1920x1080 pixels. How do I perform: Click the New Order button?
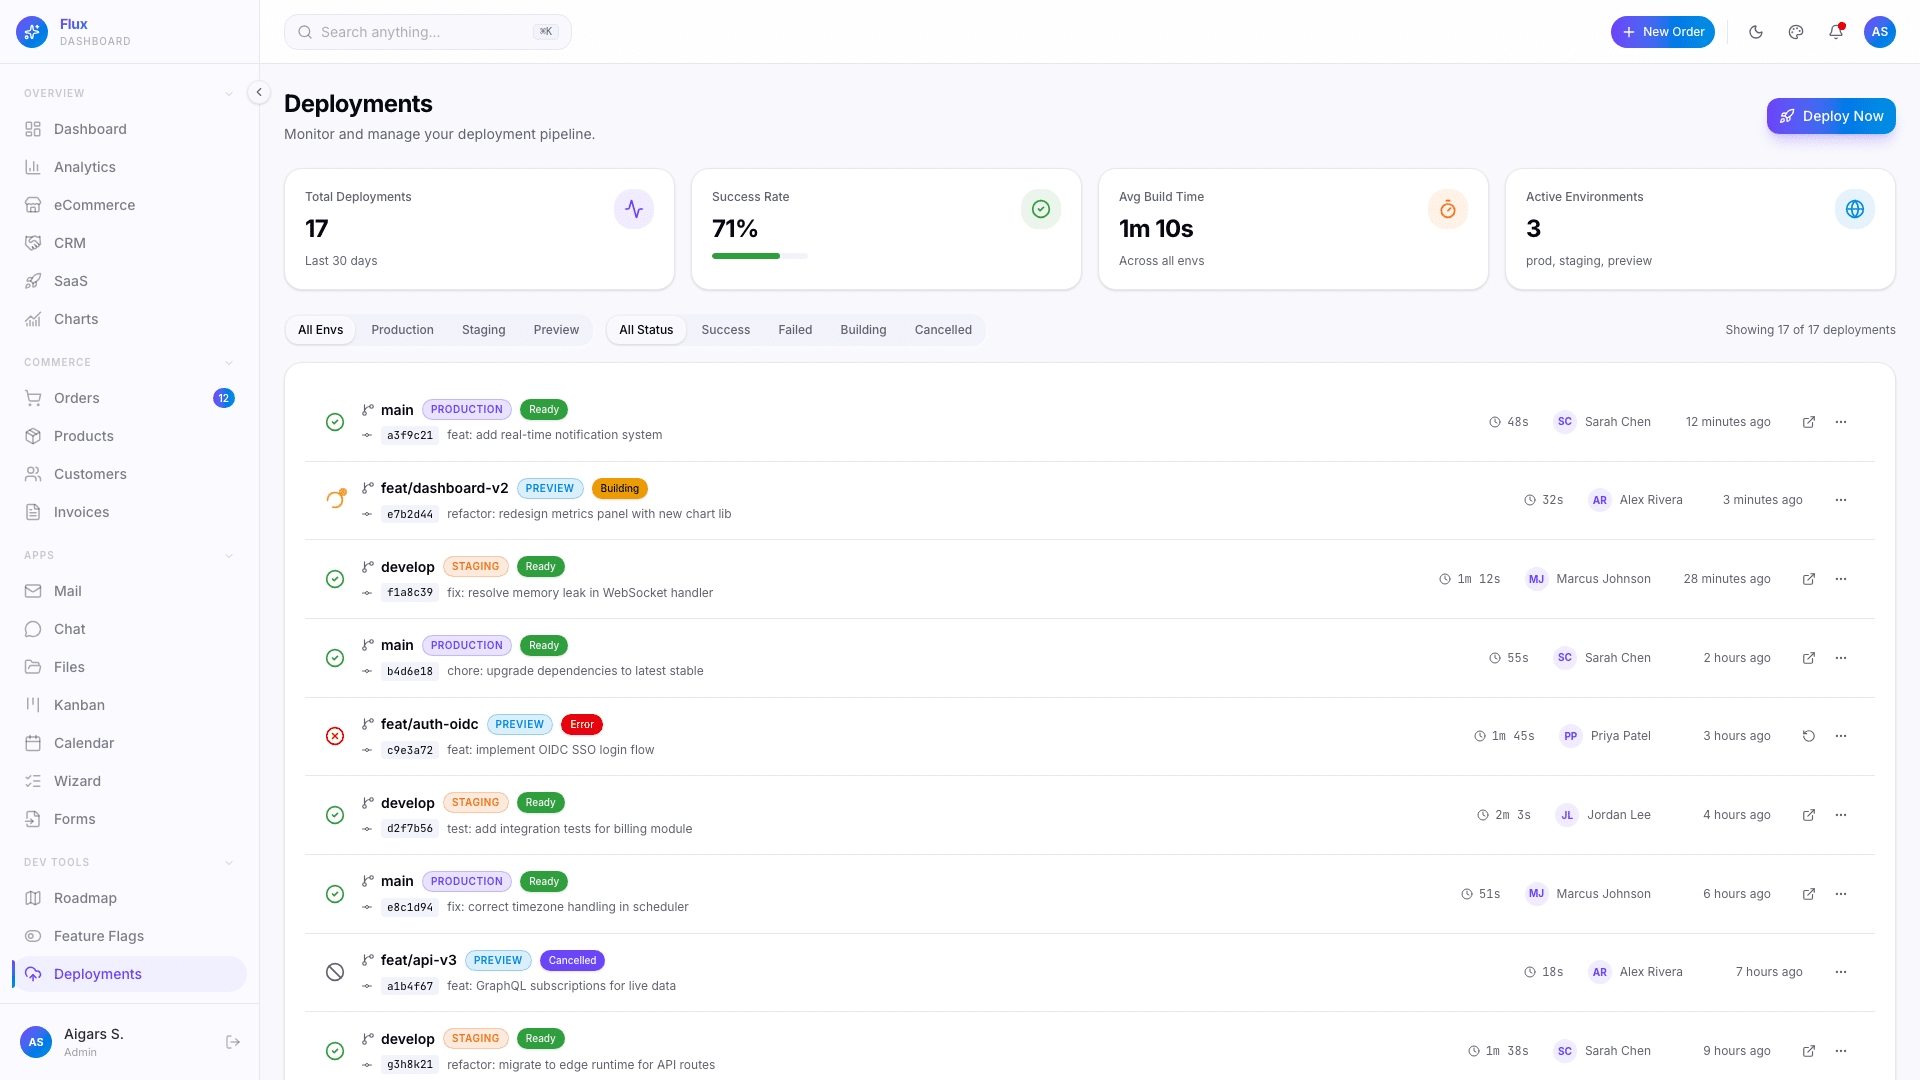1663,32
